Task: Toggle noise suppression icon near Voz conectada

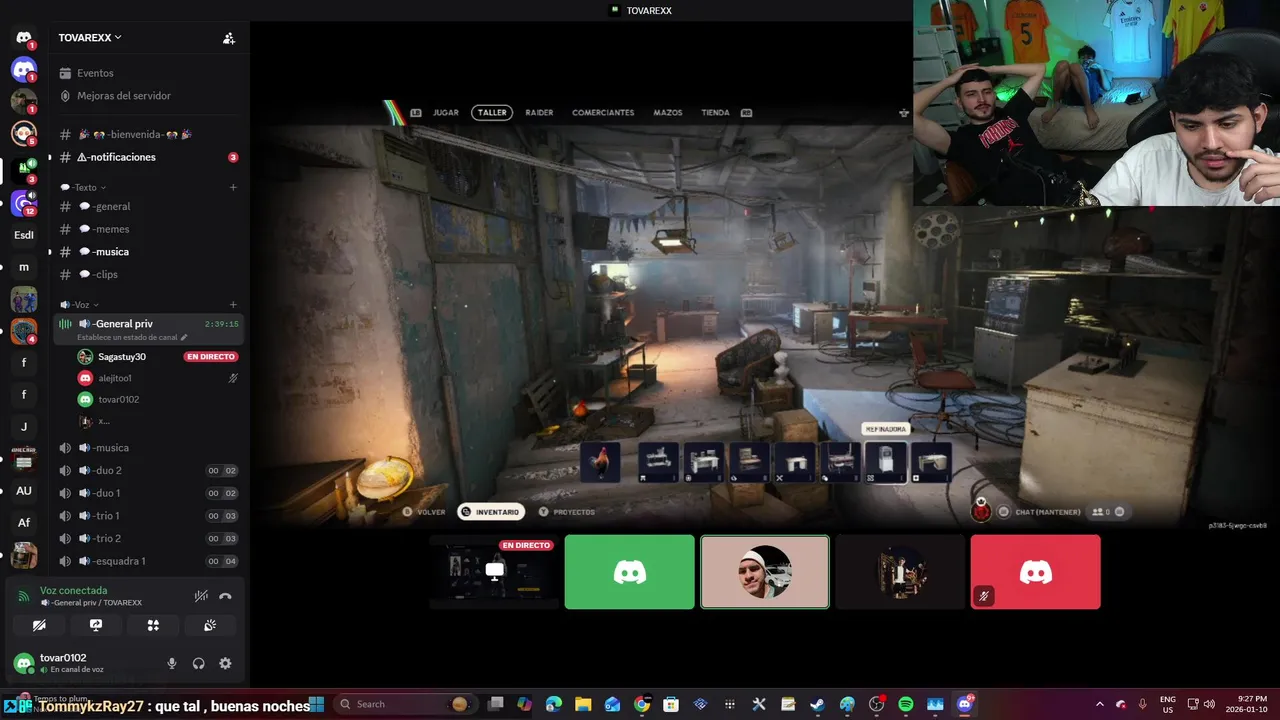Action: coord(201,596)
